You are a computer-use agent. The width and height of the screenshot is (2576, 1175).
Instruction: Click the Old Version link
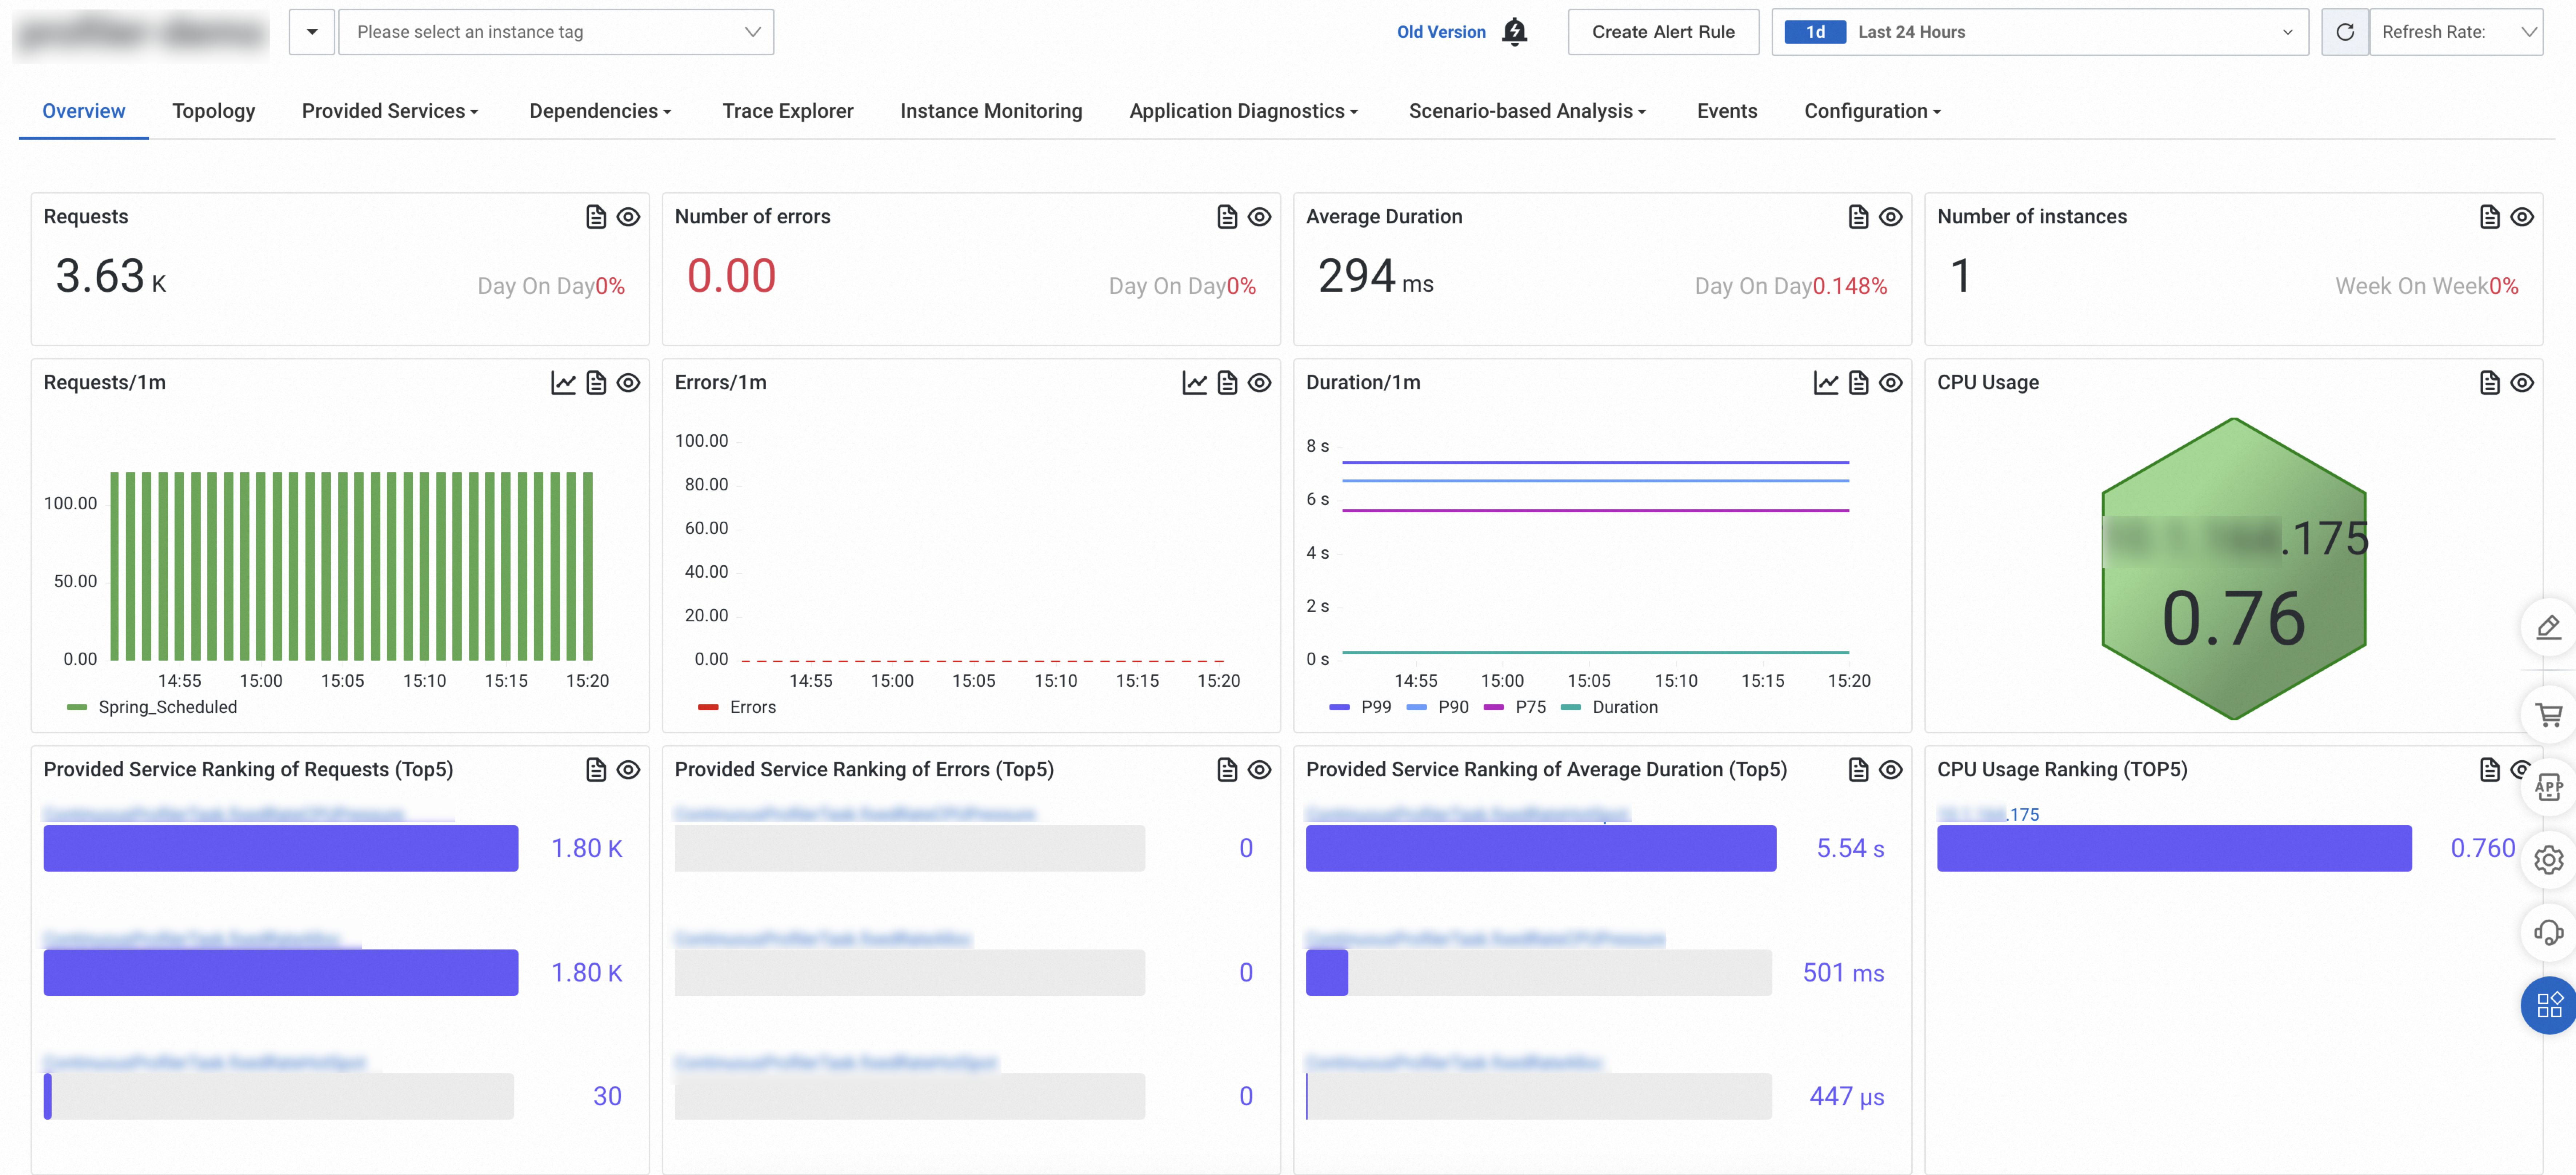tap(1441, 32)
